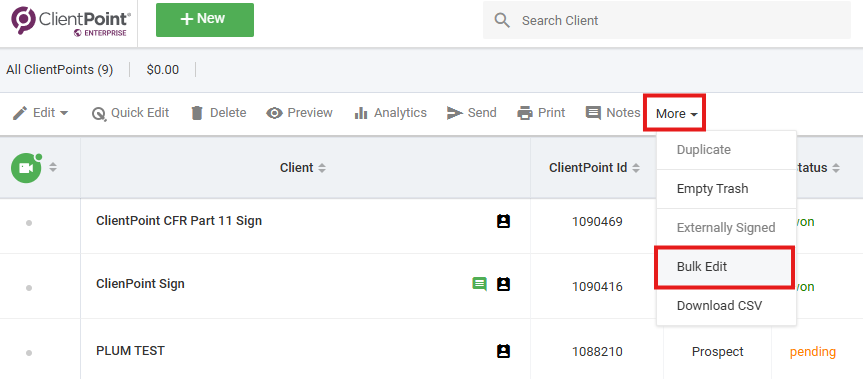Click the Print printer icon
863x379 pixels.
(x=525, y=113)
